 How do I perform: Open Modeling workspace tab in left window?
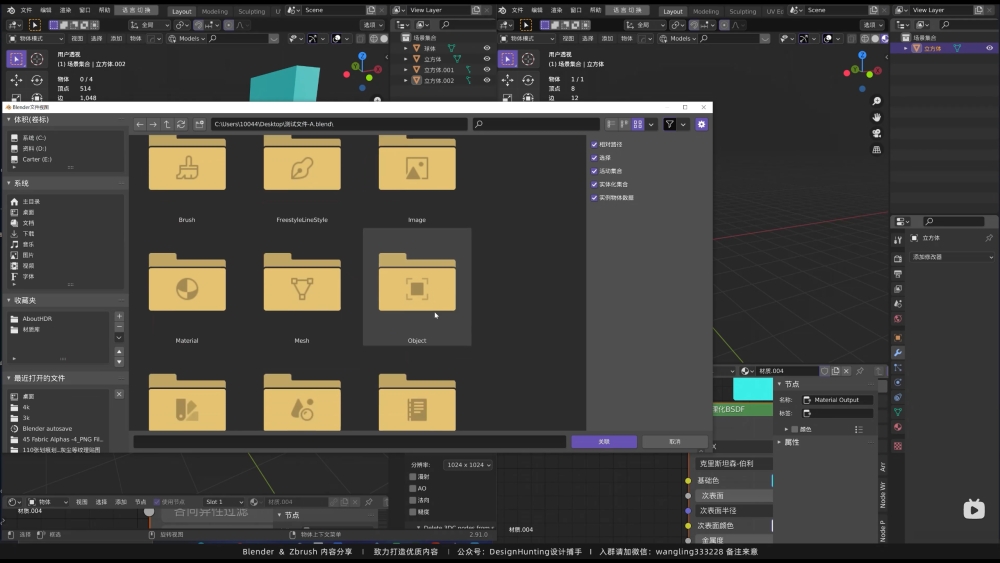click(x=214, y=11)
